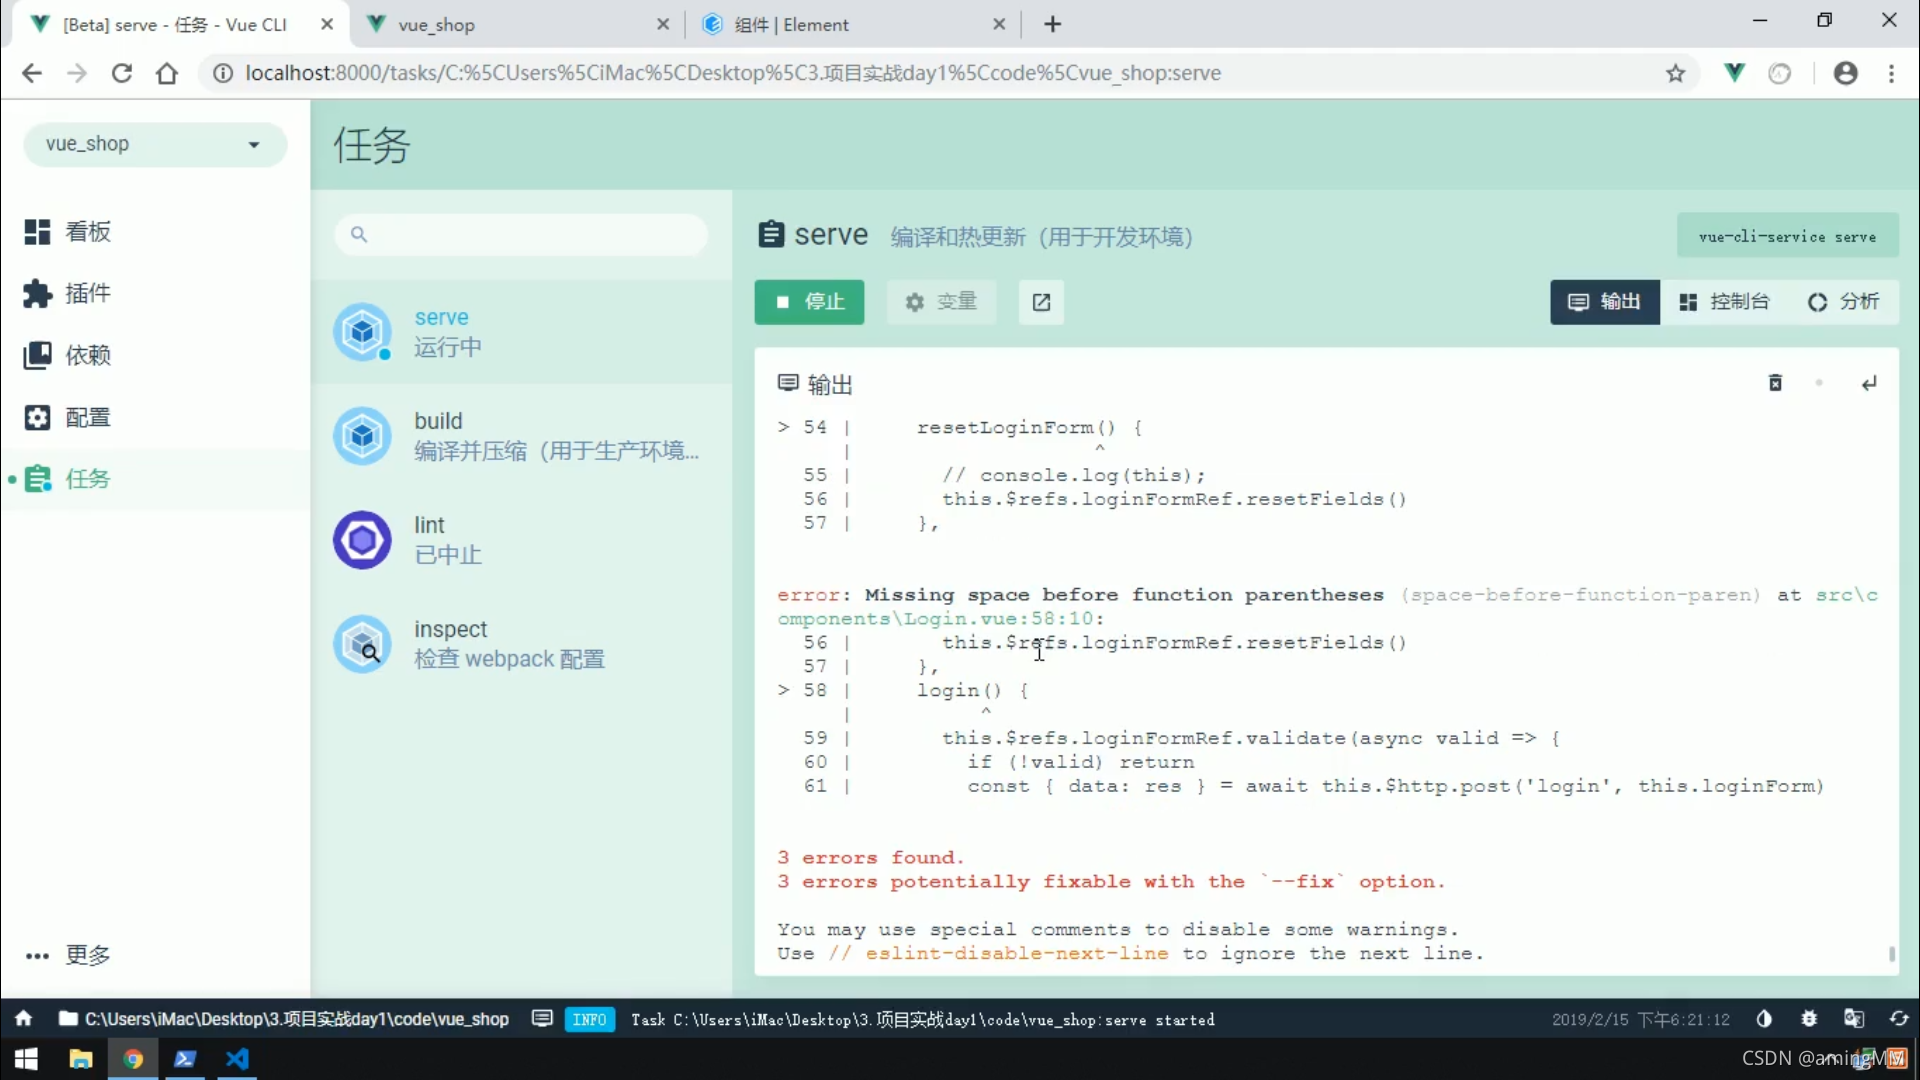The image size is (1920, 1080).
Task: Select the build task in the list
Action: [521, 436]
